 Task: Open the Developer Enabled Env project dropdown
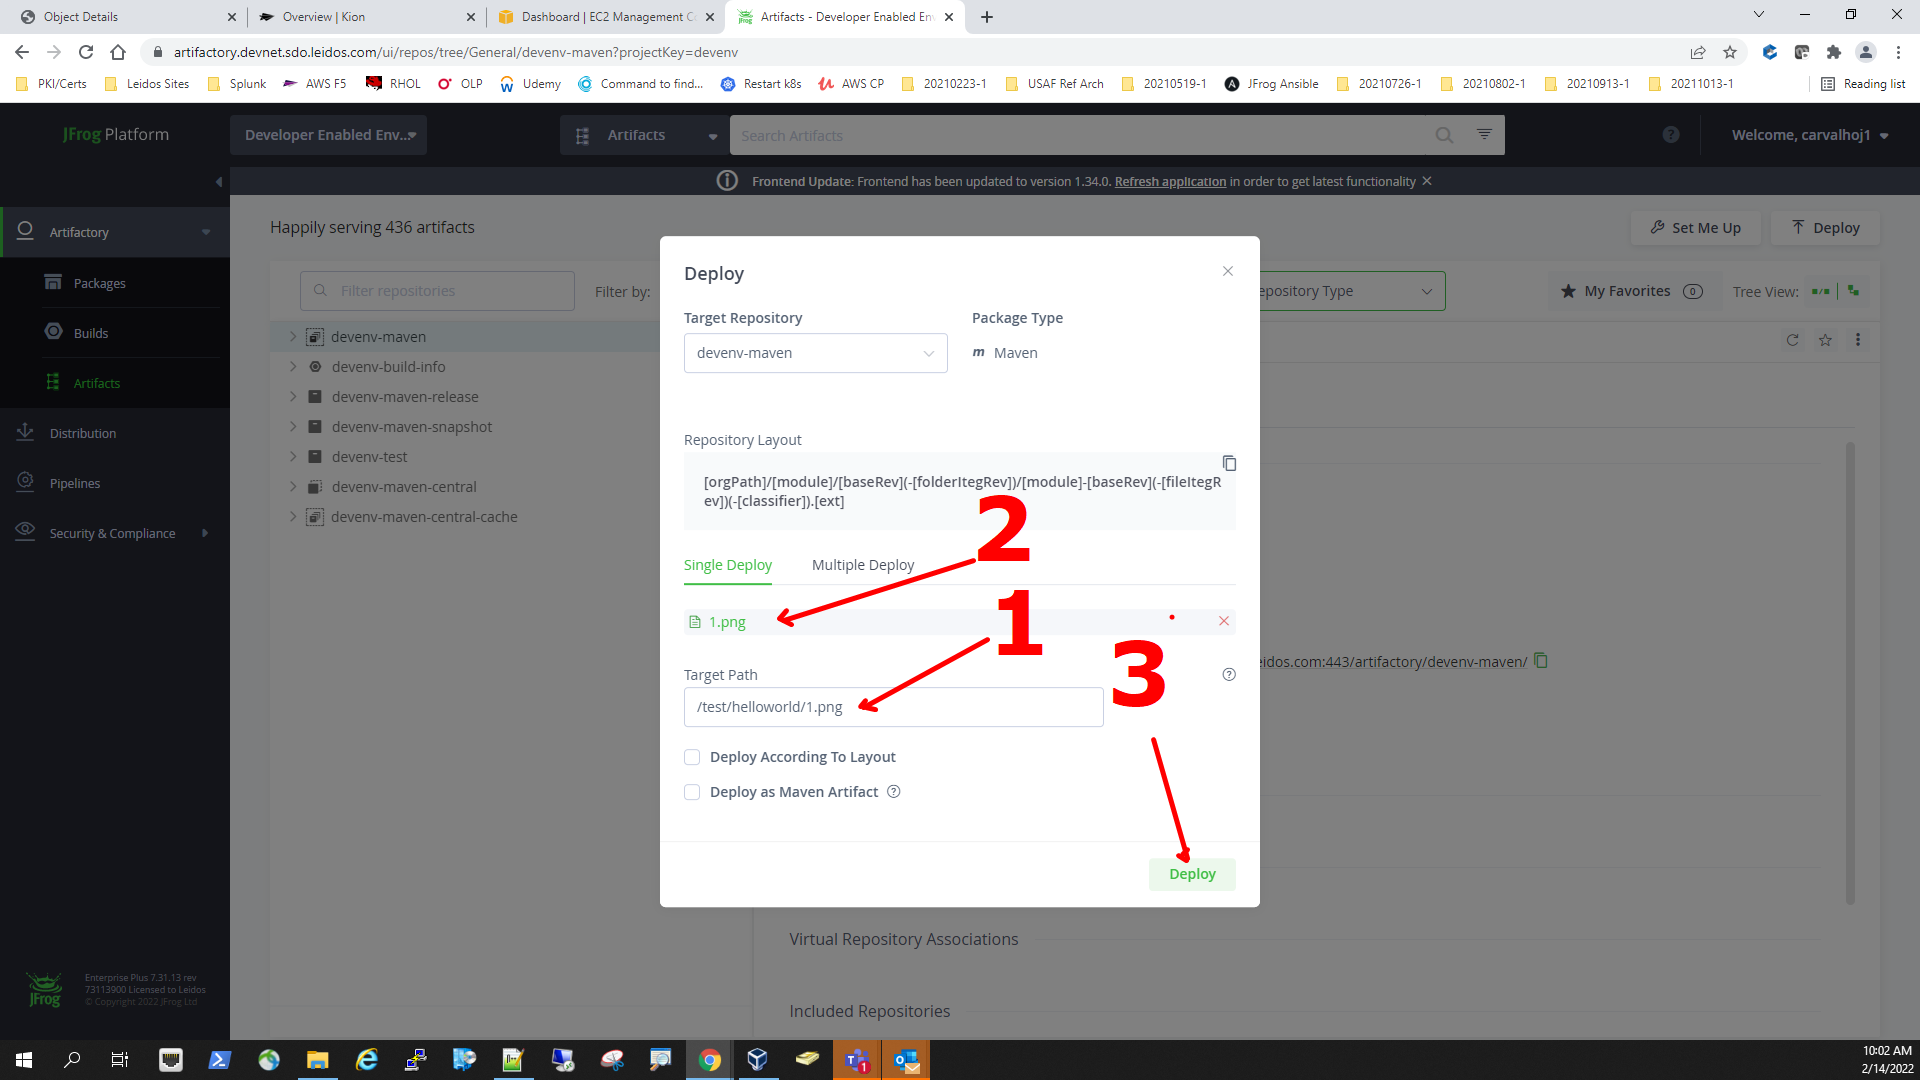[x=329, y=135]
